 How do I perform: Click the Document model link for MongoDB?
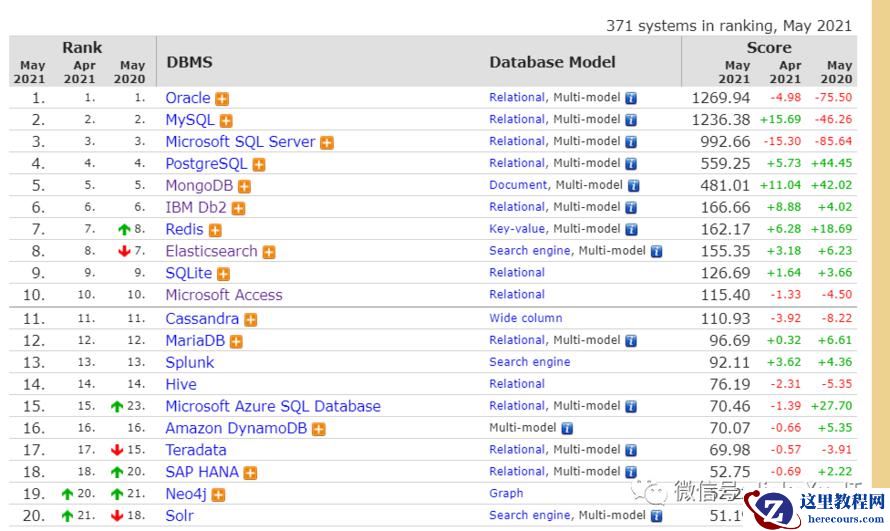tap(518, 185)
